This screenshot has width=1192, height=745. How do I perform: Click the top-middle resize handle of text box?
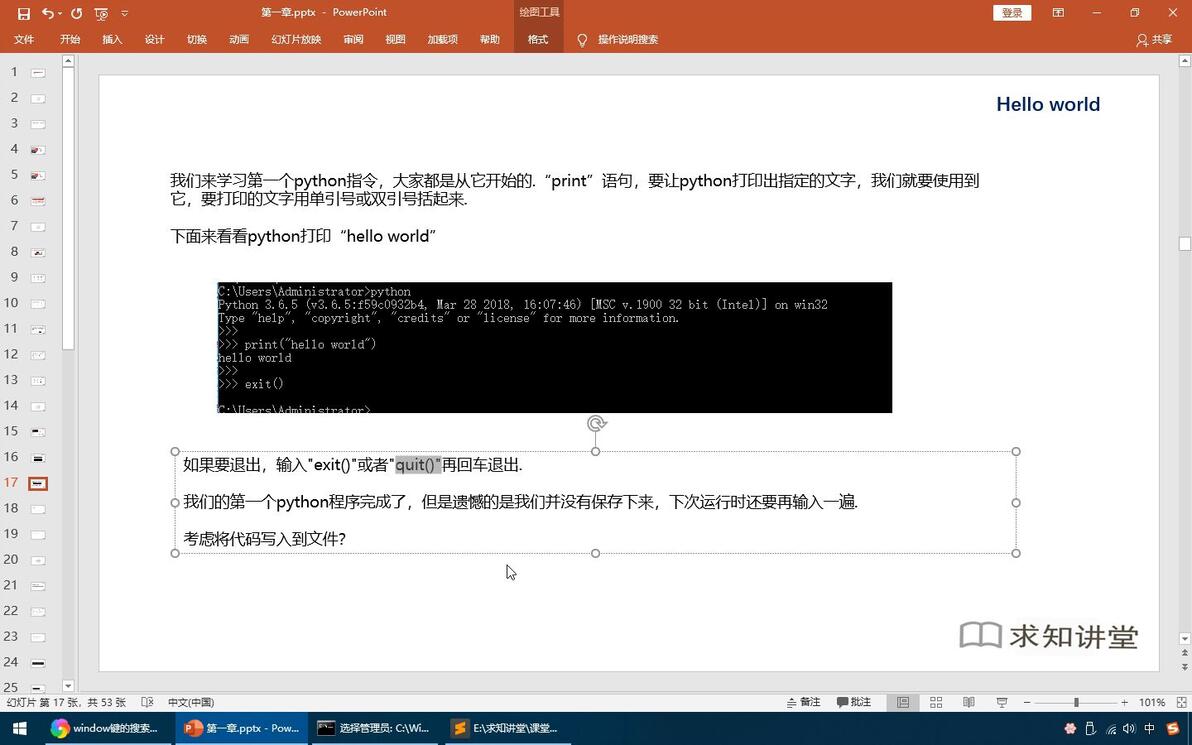(x=595, y=452)
